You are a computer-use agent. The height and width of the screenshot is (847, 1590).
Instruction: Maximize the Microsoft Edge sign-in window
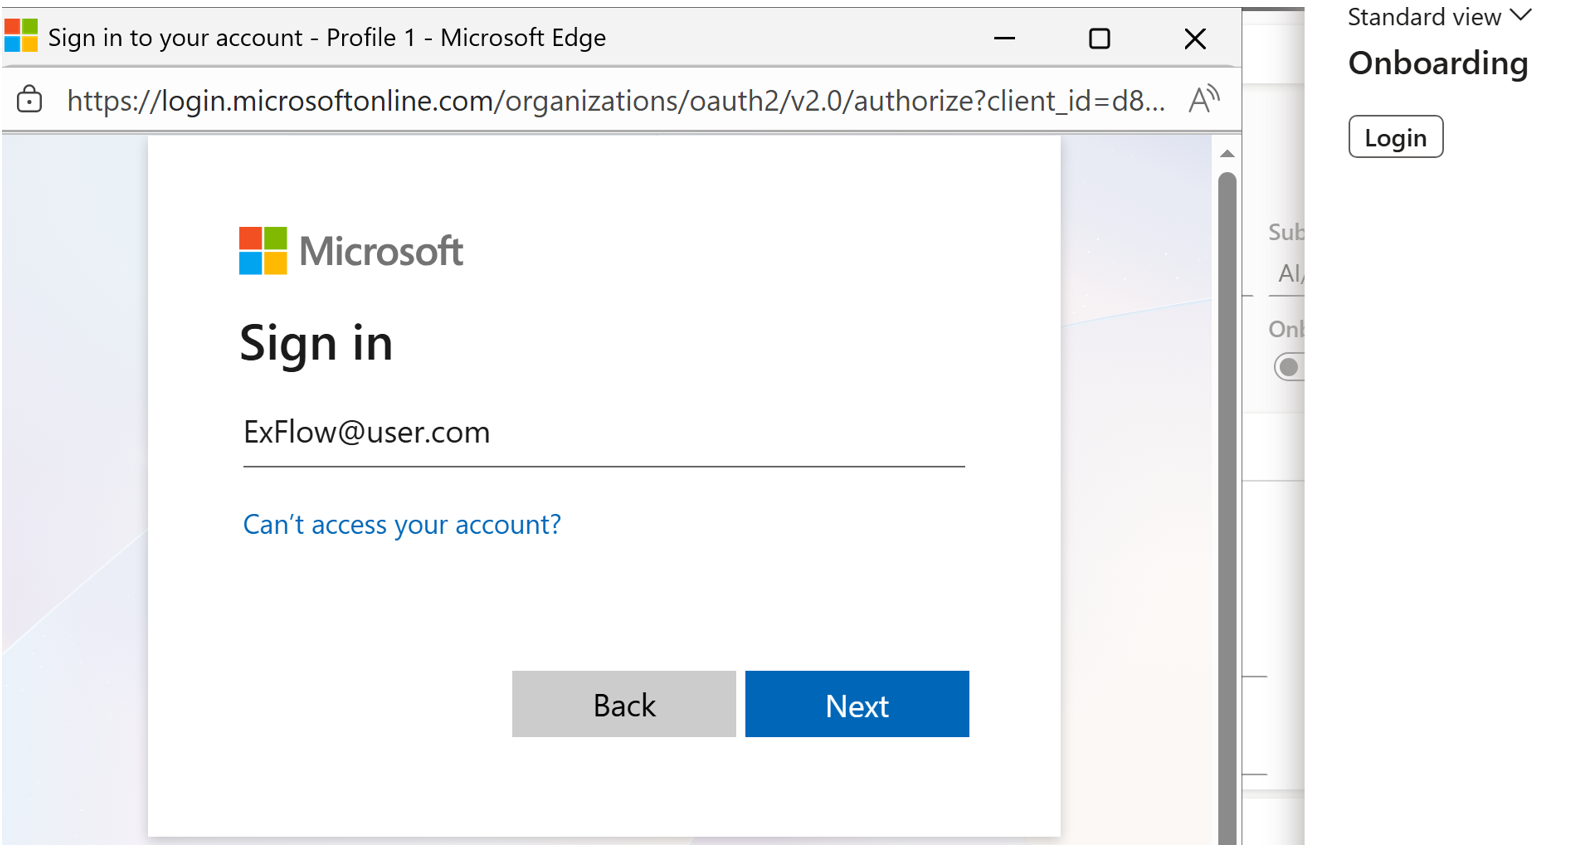click(x=1100, y=39)
